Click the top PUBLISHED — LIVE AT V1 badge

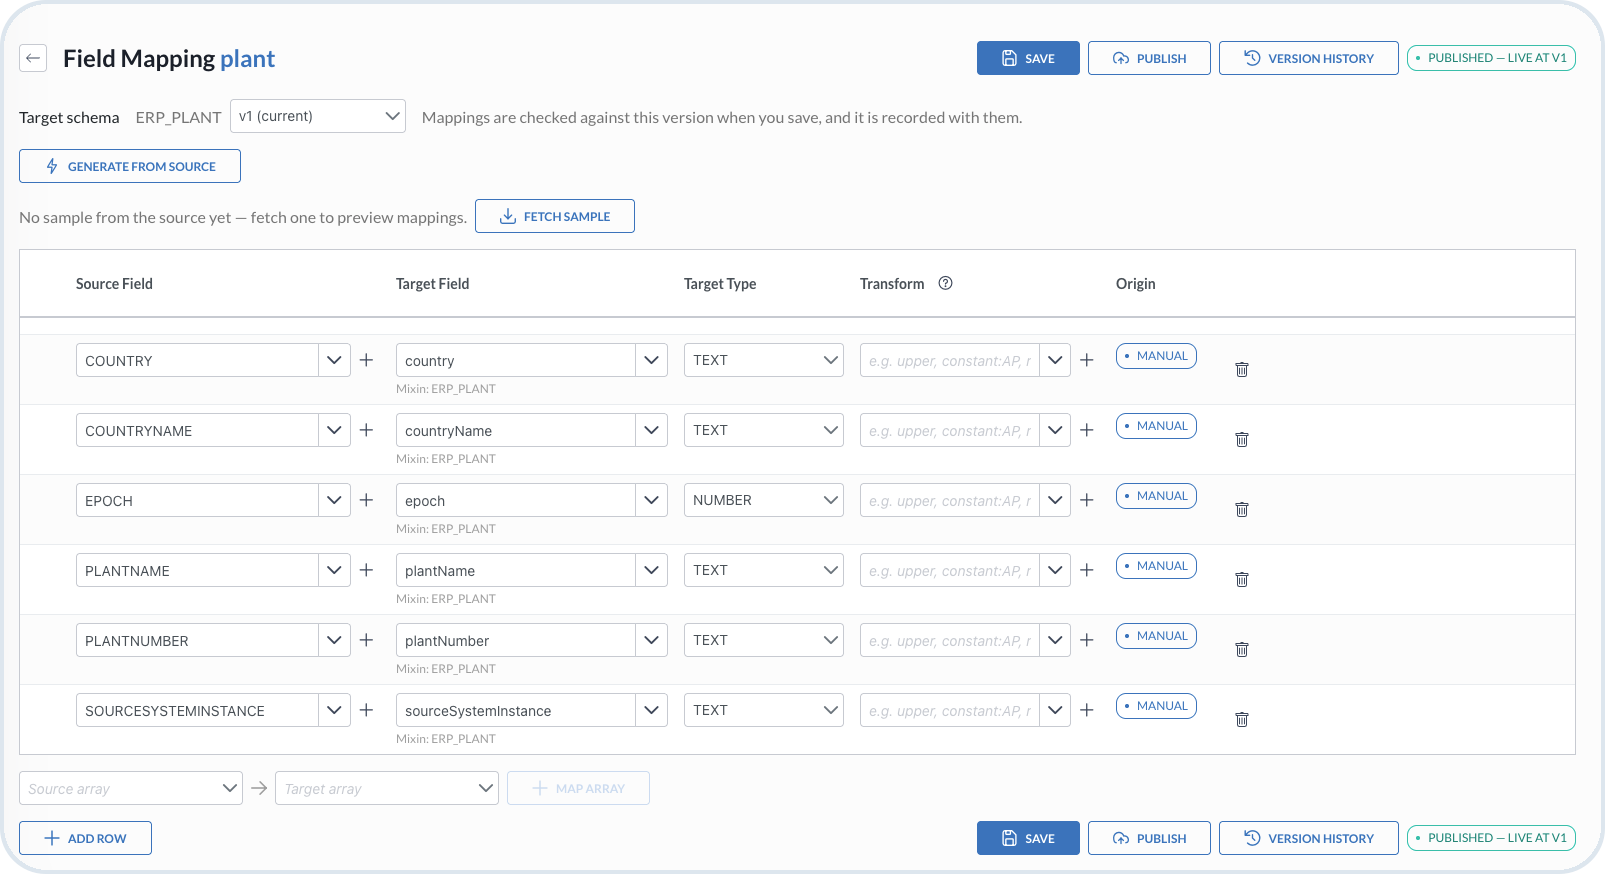[1491, 58]
